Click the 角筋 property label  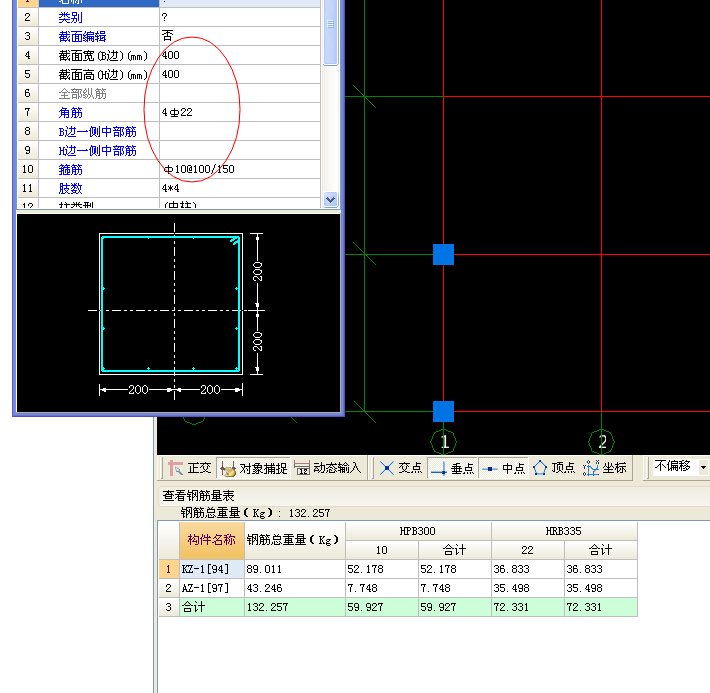coord(99,112)
